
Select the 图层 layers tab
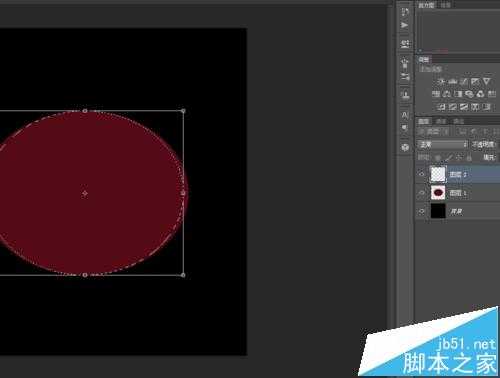[x=424, y=121]
